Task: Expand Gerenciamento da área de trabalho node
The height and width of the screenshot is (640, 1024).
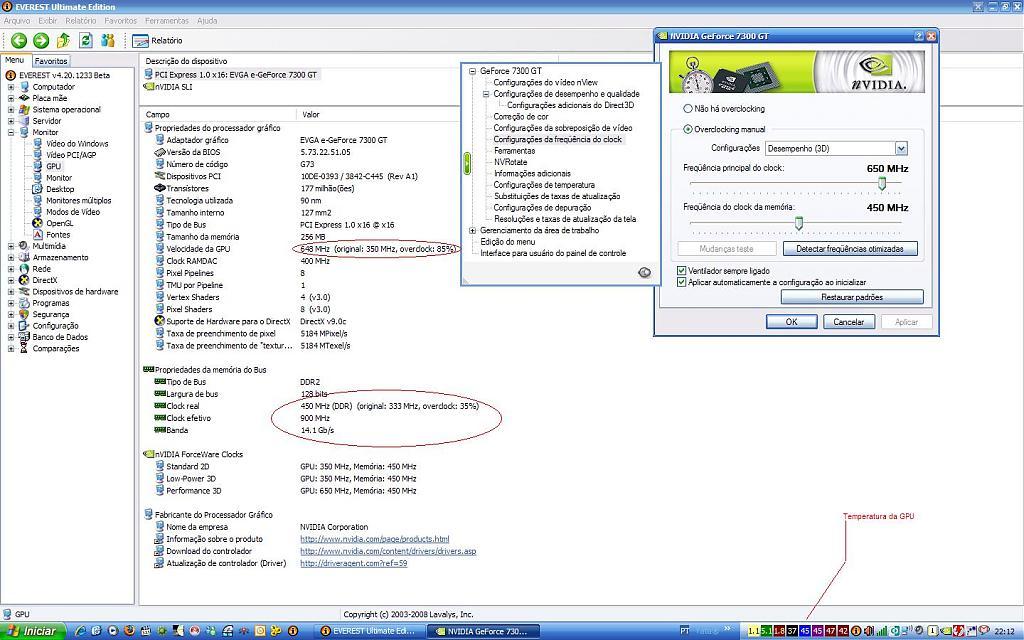Action: click(x=472, y=231)
